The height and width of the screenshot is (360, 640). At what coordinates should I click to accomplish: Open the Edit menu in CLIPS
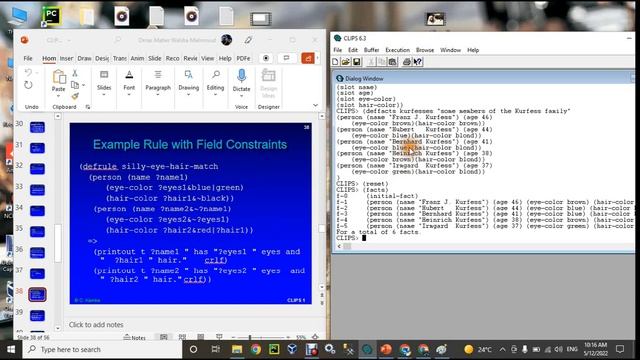[353, 50]
